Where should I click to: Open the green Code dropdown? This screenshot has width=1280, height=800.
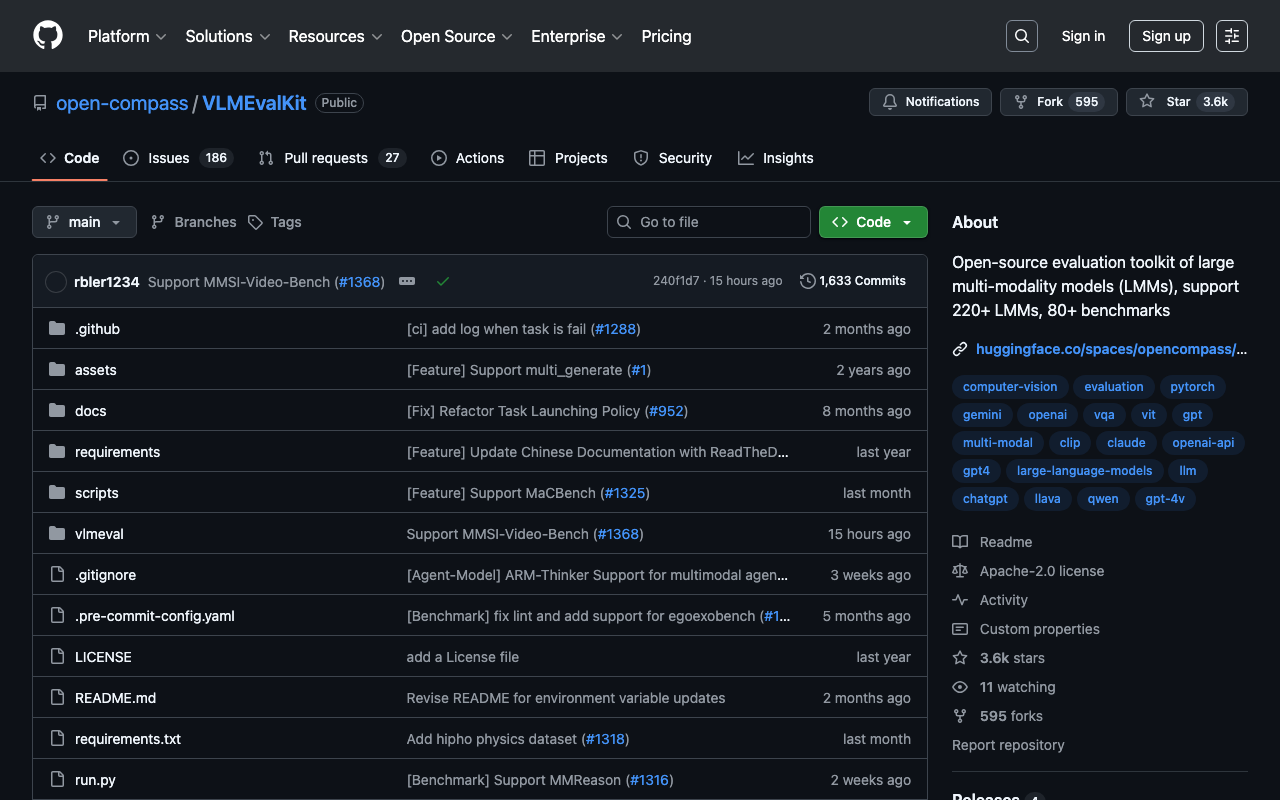coord(872,222)
